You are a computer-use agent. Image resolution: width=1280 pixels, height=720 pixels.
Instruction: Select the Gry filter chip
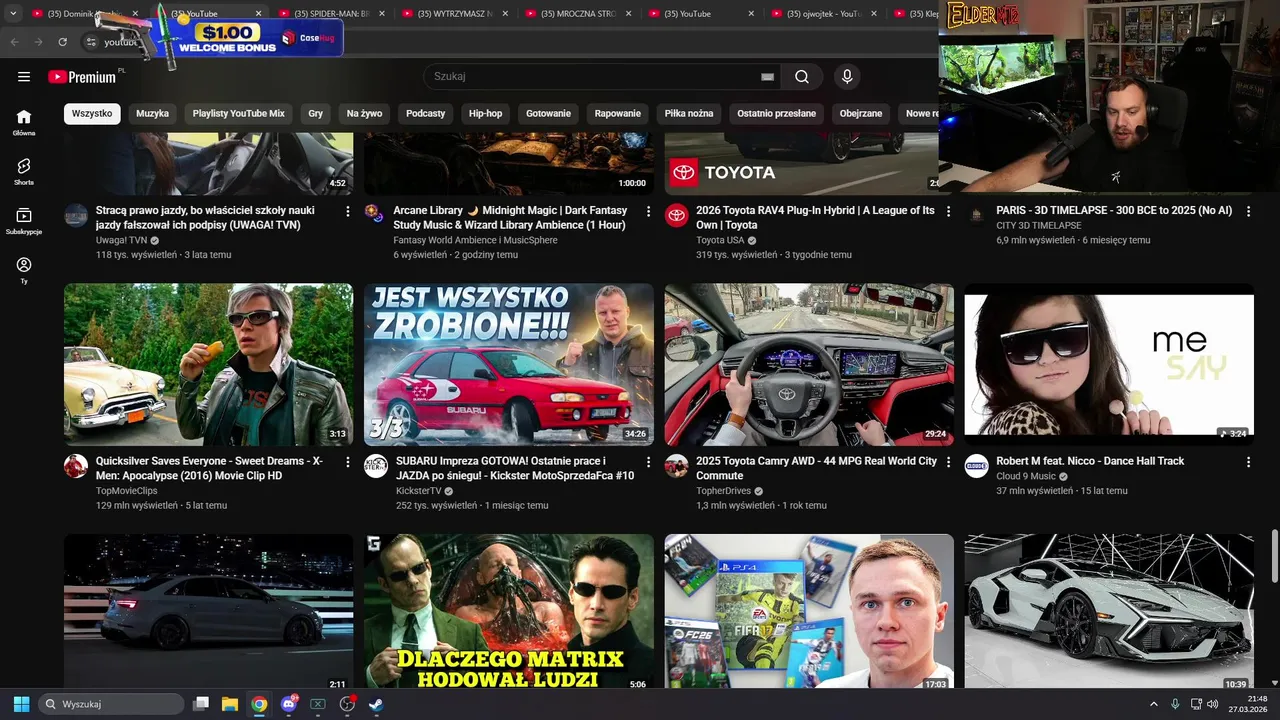point(316,114)
